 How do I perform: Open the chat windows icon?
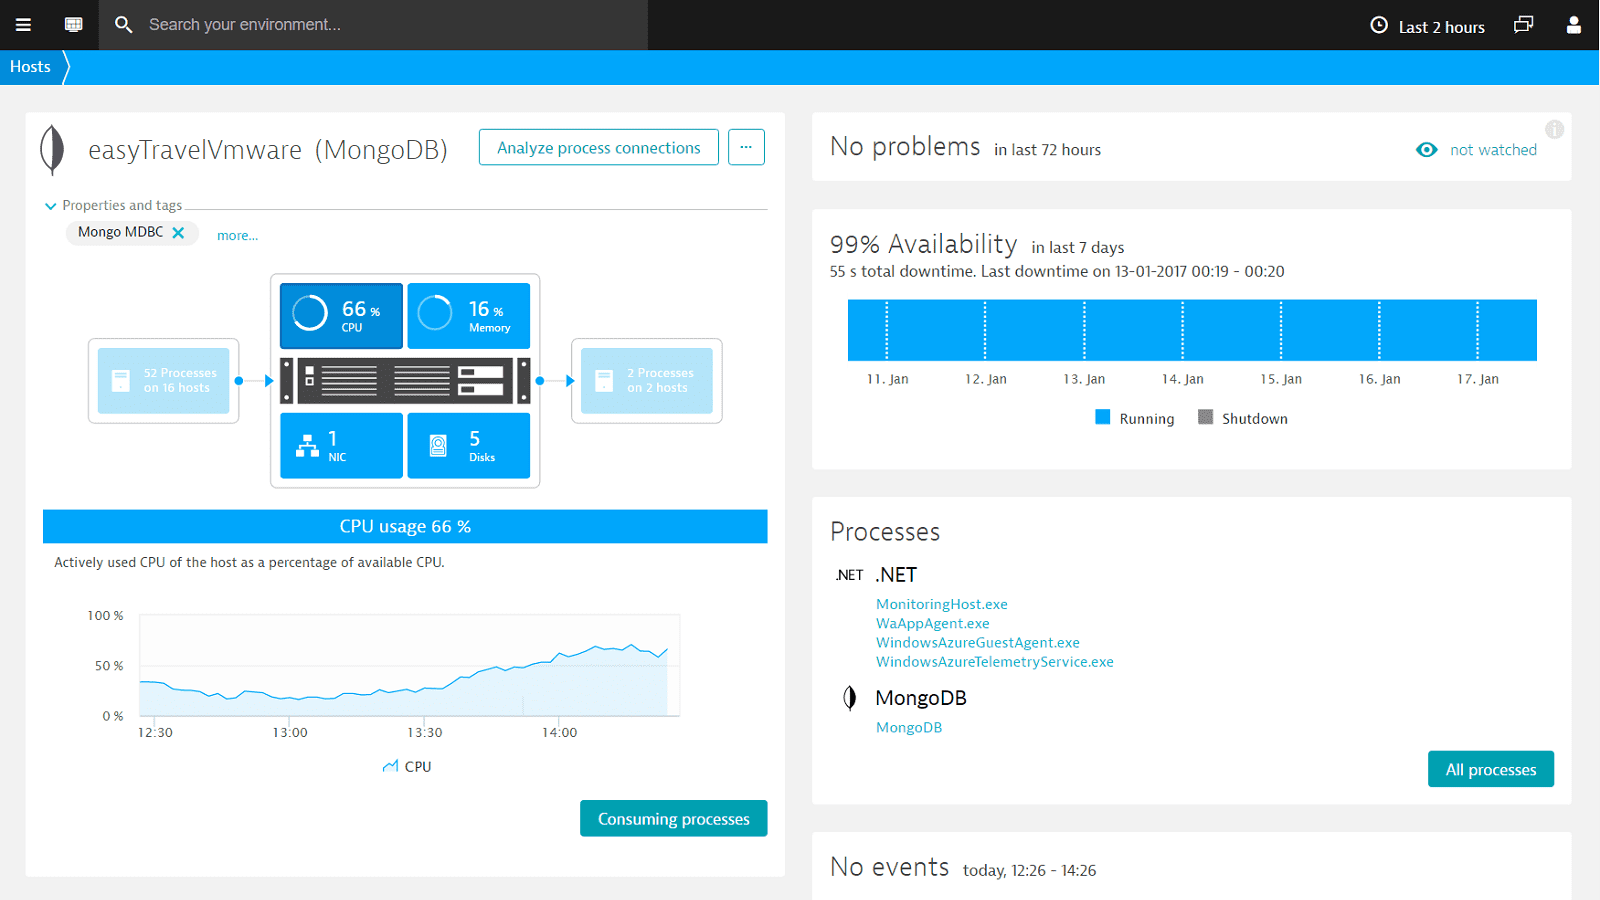(1523, 25)
